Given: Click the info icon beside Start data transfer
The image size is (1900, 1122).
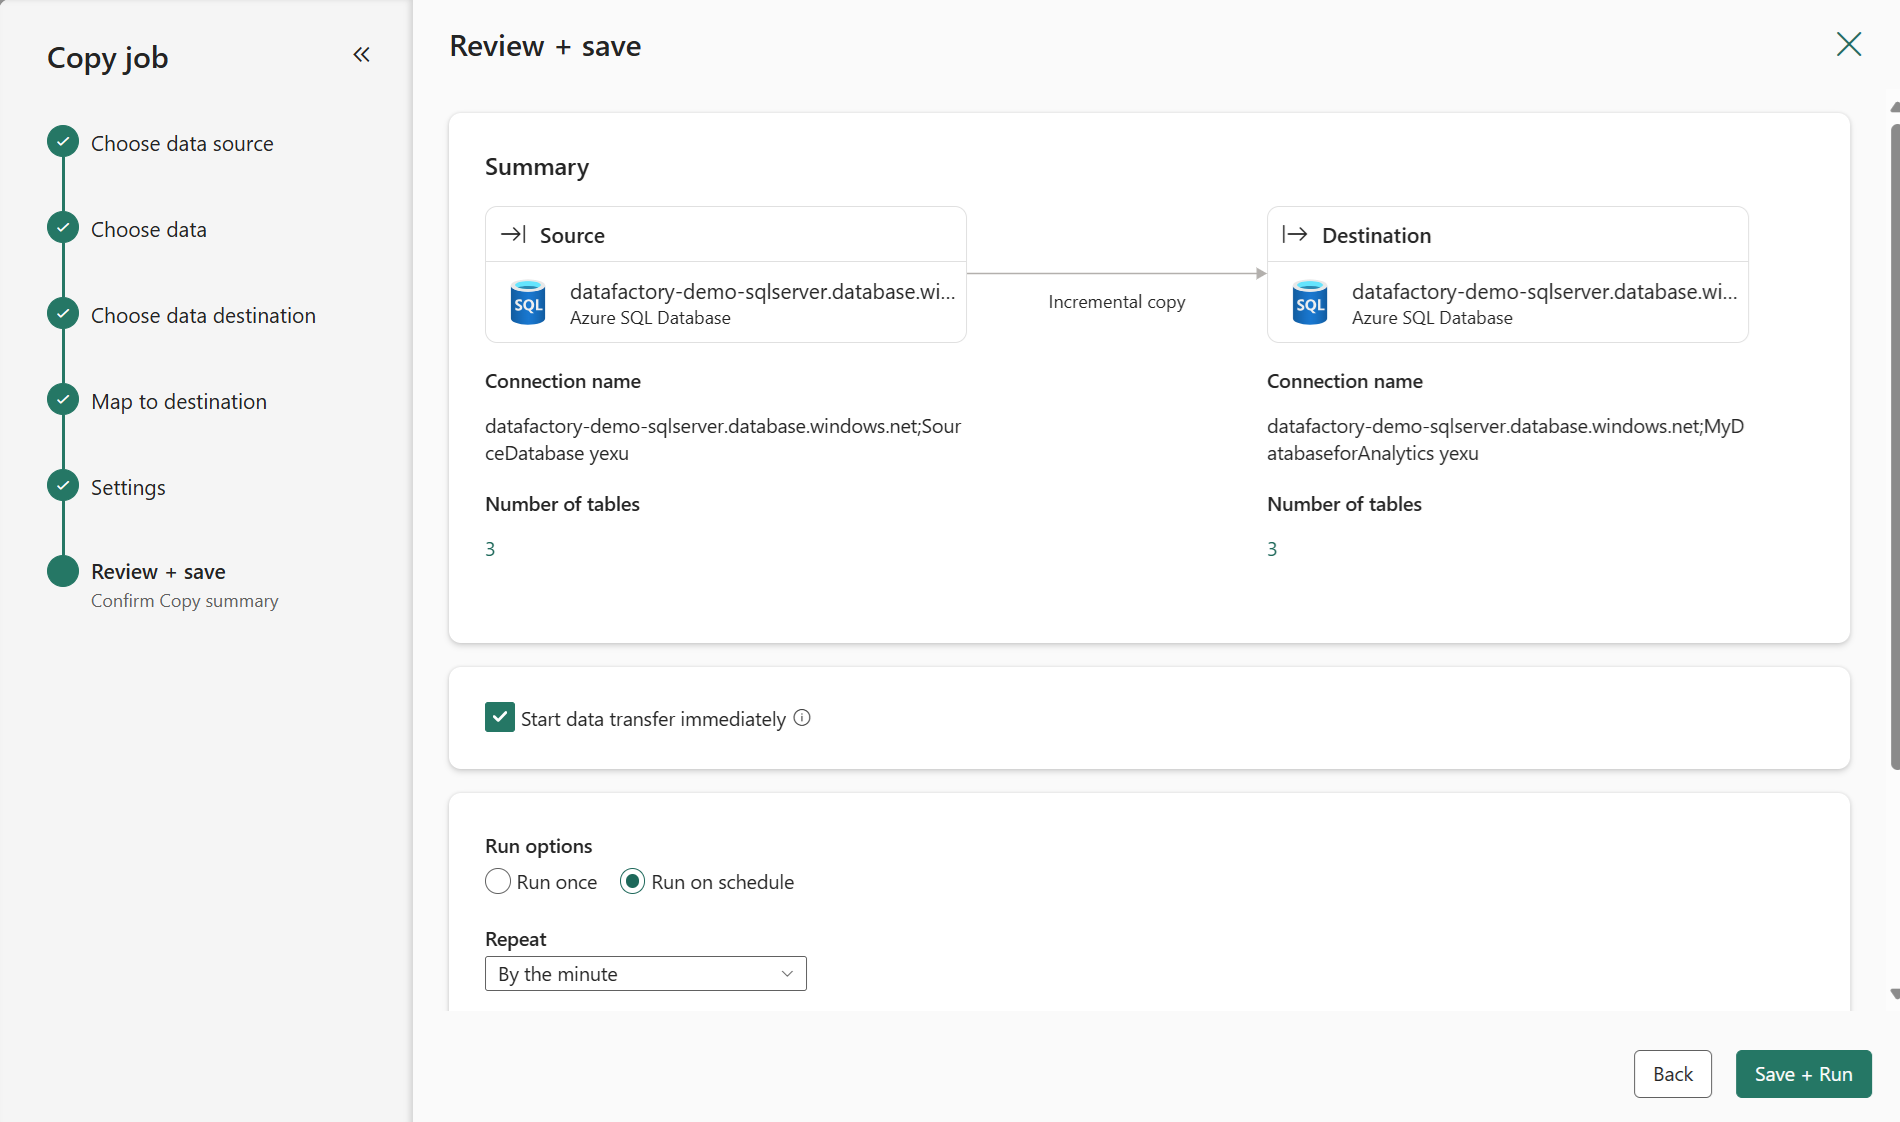Looking at the screenshot, I should (802, 718).
